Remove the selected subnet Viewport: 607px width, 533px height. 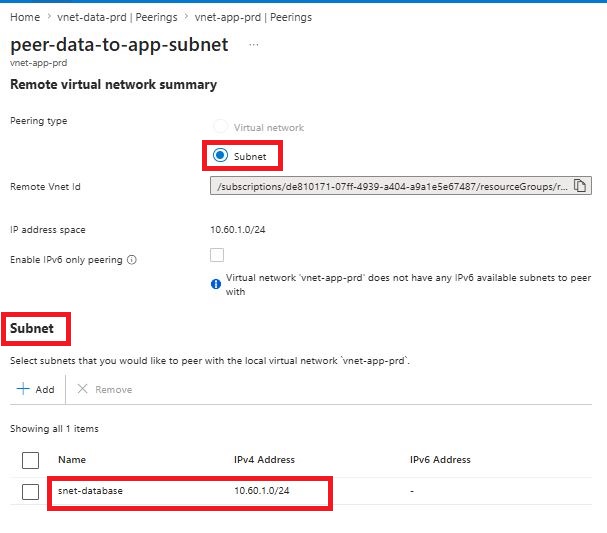click(105, 389)
